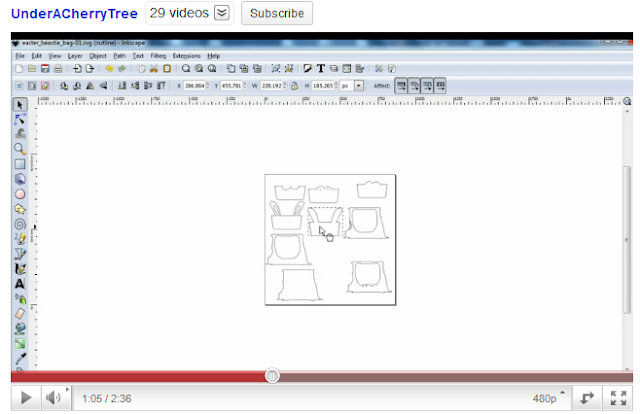Select the Eraser tool
Image resolution: width=640 pixels, height=414 pixels.
click(20, 314)
